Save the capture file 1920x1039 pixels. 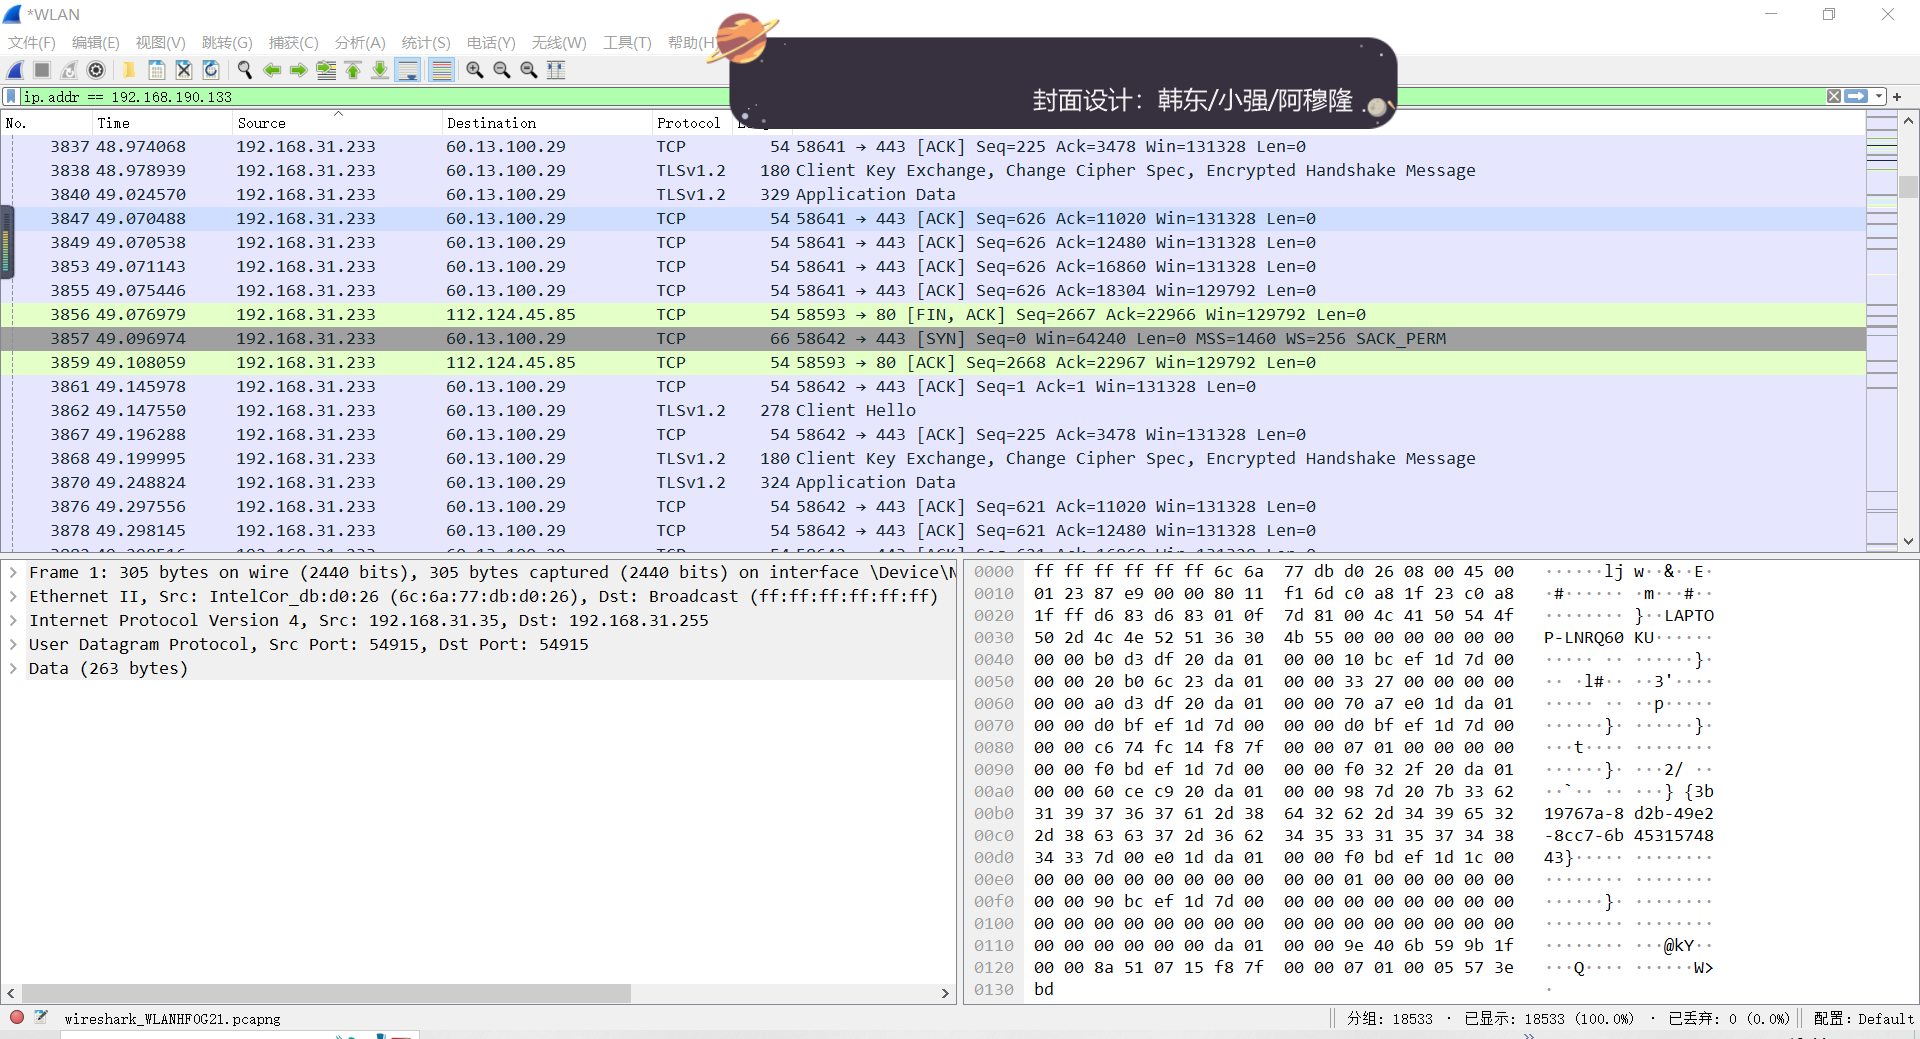[x=157, y=70]
